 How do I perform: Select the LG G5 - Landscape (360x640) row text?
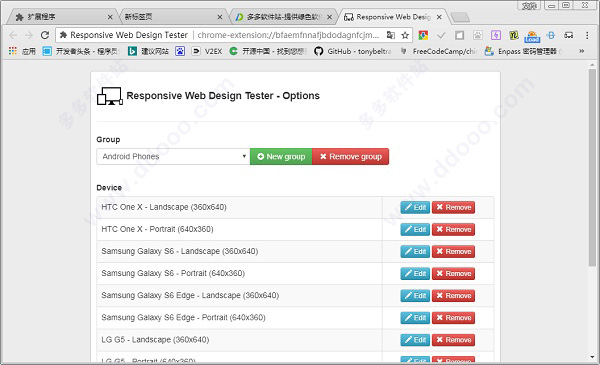click(155, 340)
